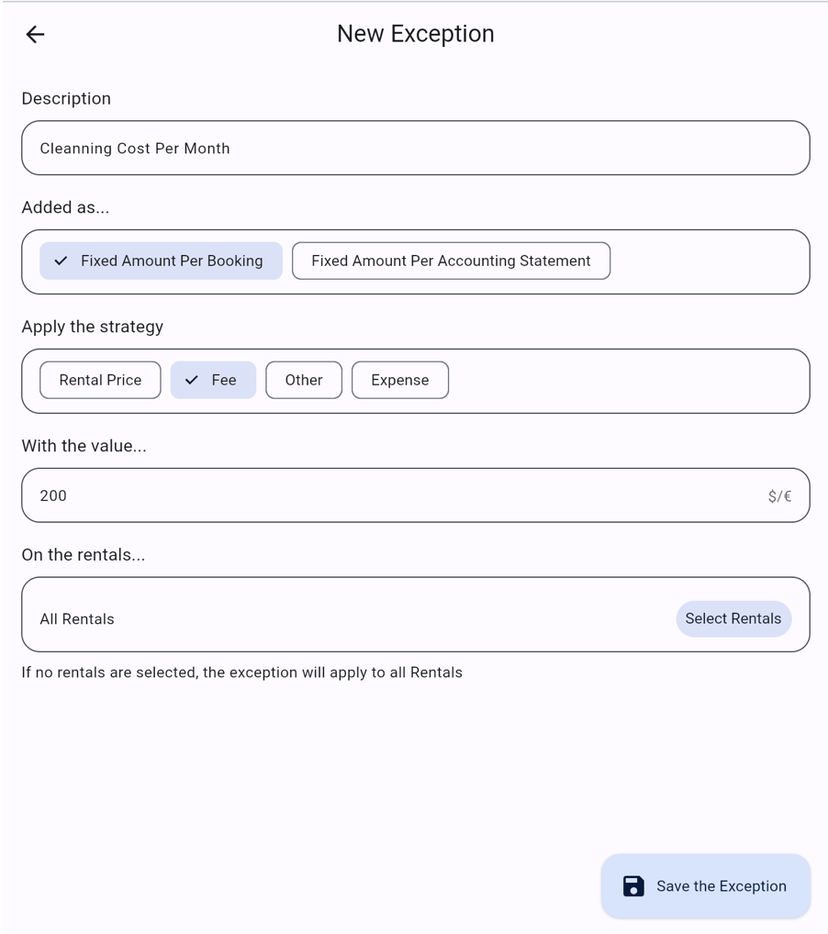
Task: Click the helper text about no rentals selected
Action: click(242, 672)
